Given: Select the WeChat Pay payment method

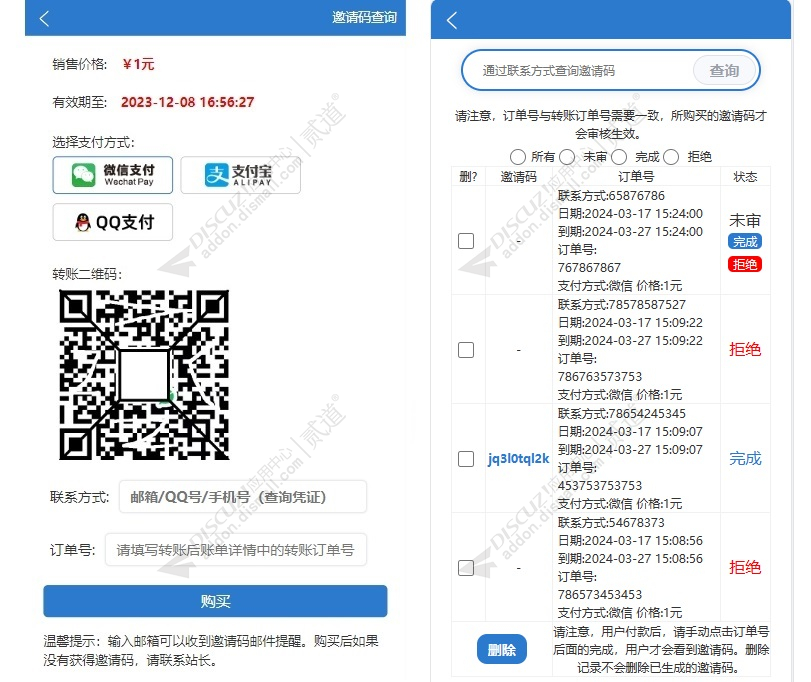Looking at the screenshot, I should pyautogui.click(x=112, y=174).
